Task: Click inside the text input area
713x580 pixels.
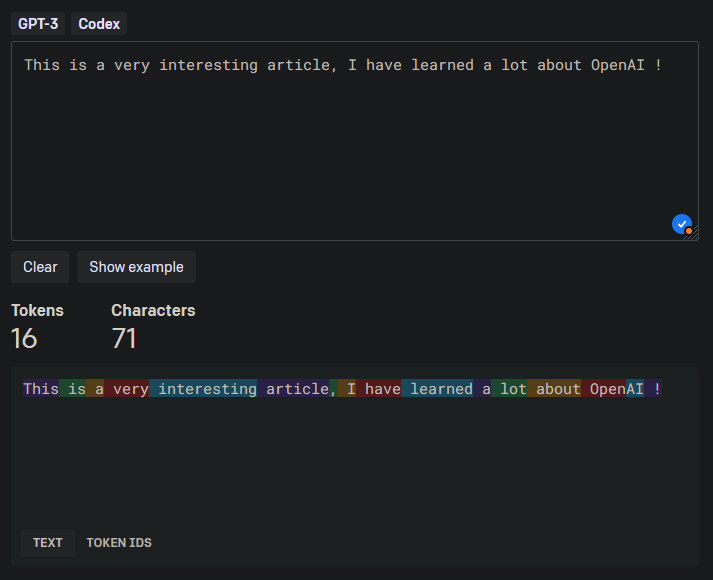Action: pos(355,141)
